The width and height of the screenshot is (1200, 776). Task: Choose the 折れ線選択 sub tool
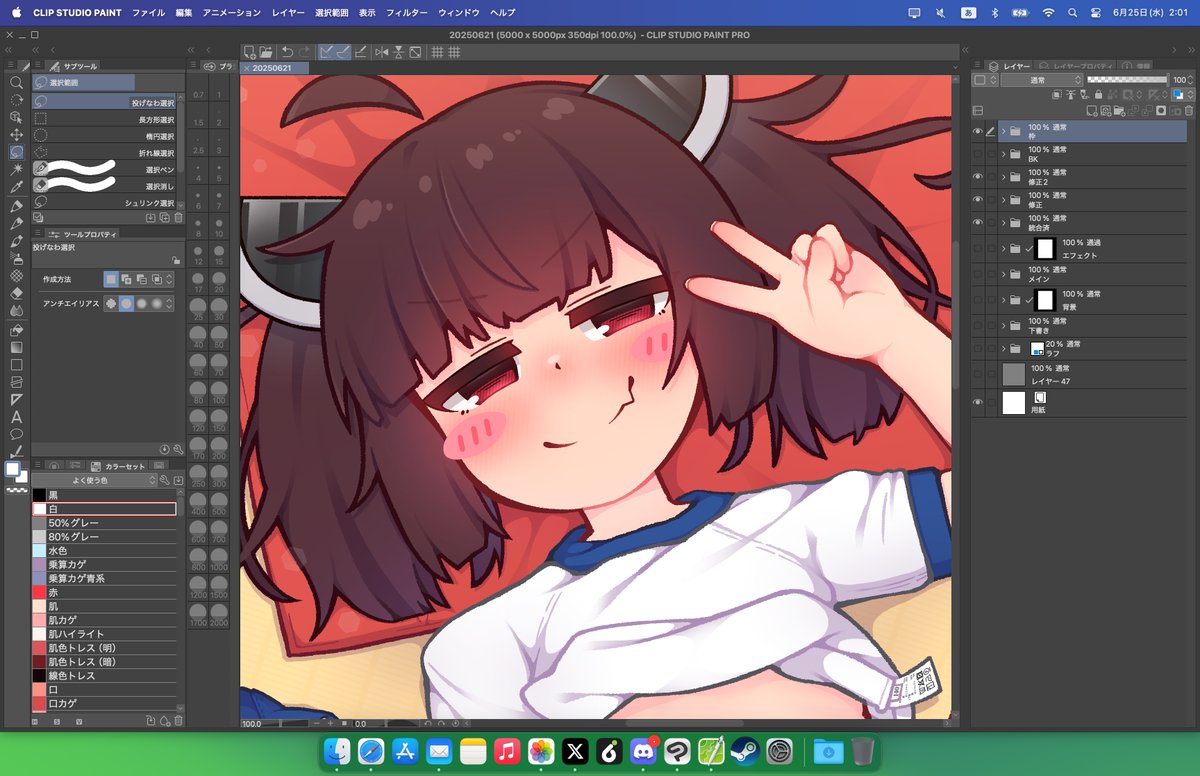point(105,153)
